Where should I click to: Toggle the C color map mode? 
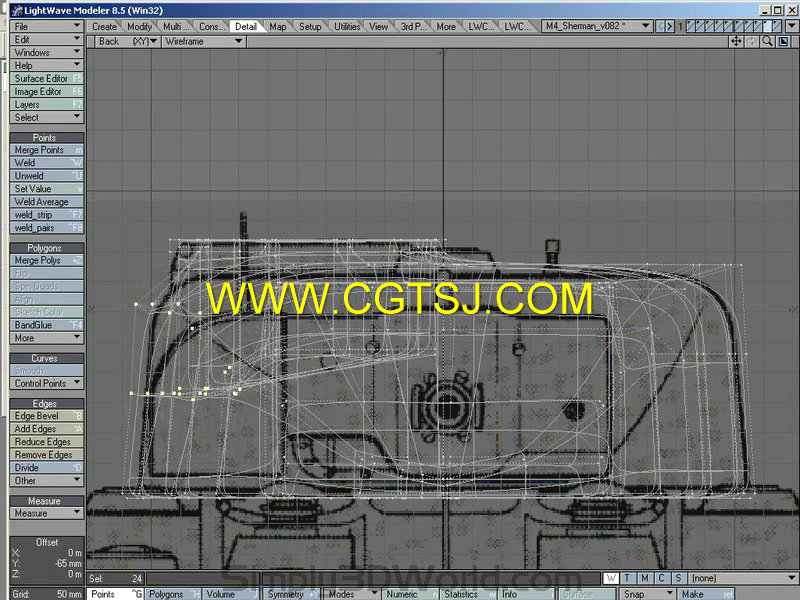[661, 579]
